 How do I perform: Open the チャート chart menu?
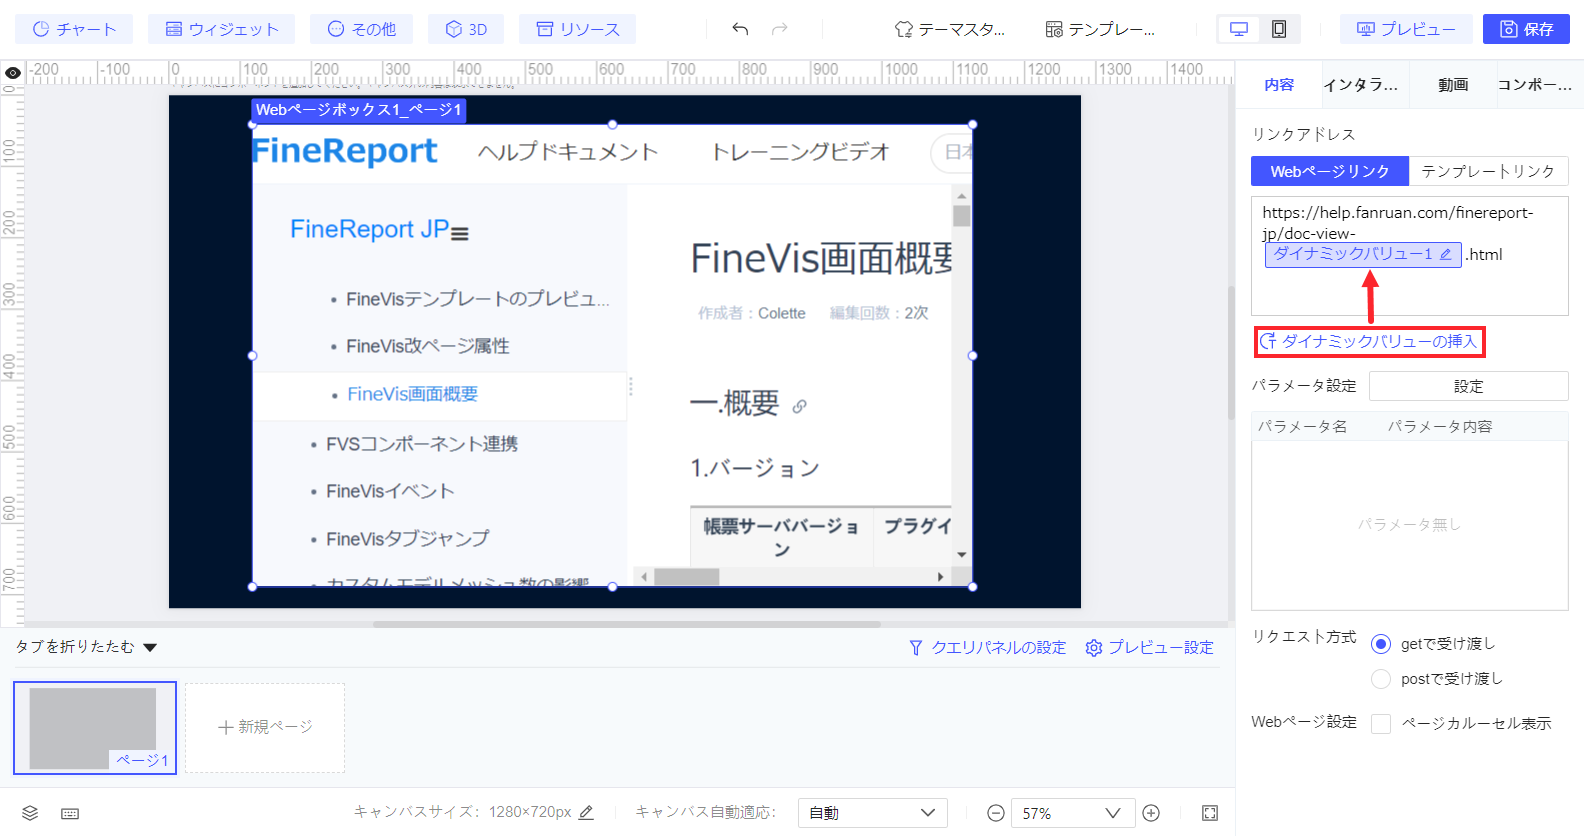[74, 29]
